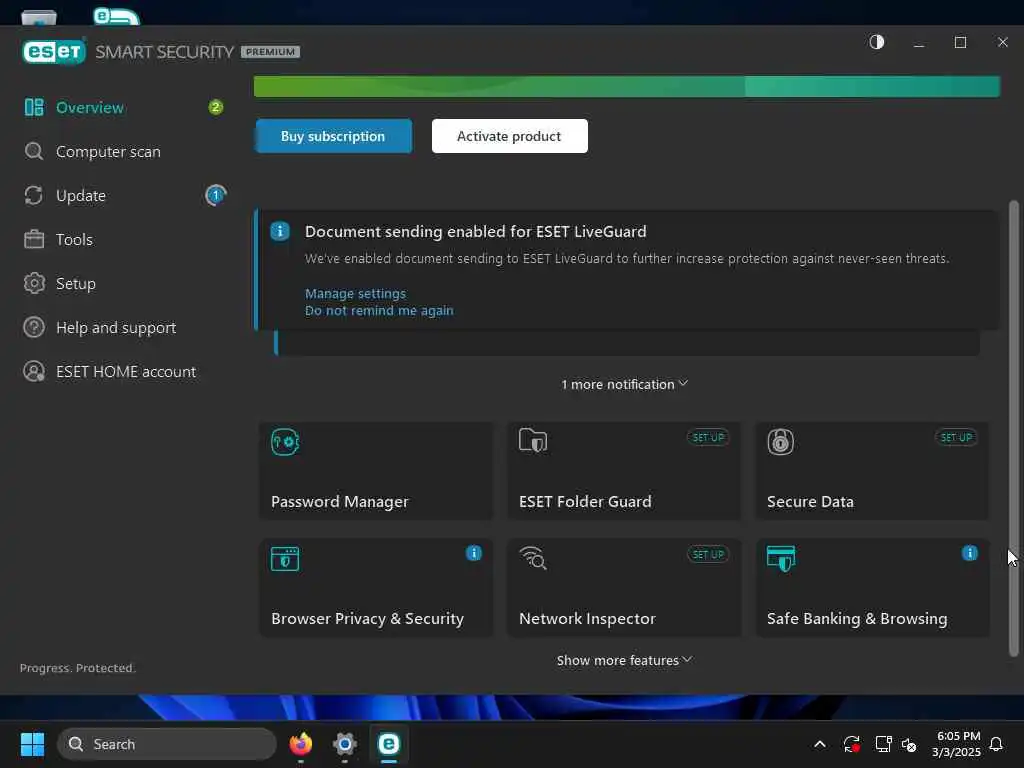Click the tray sync icon with red dot

(x=851, y=744)
